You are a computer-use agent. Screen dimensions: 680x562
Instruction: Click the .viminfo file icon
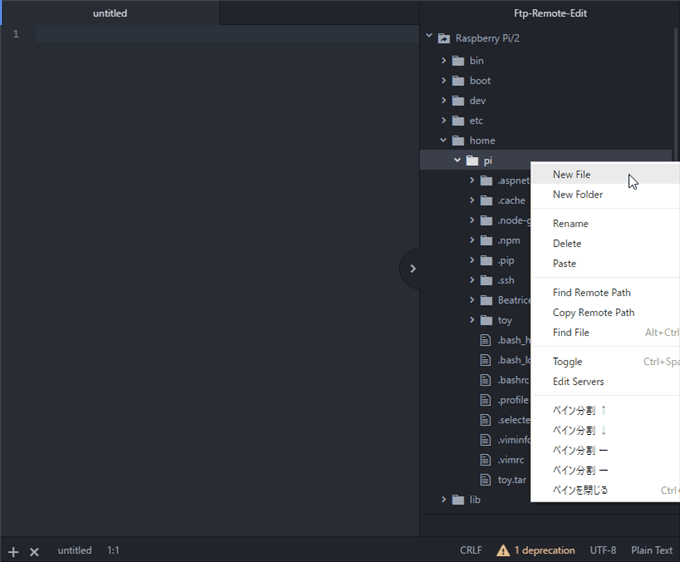click(x=485, y=440)
